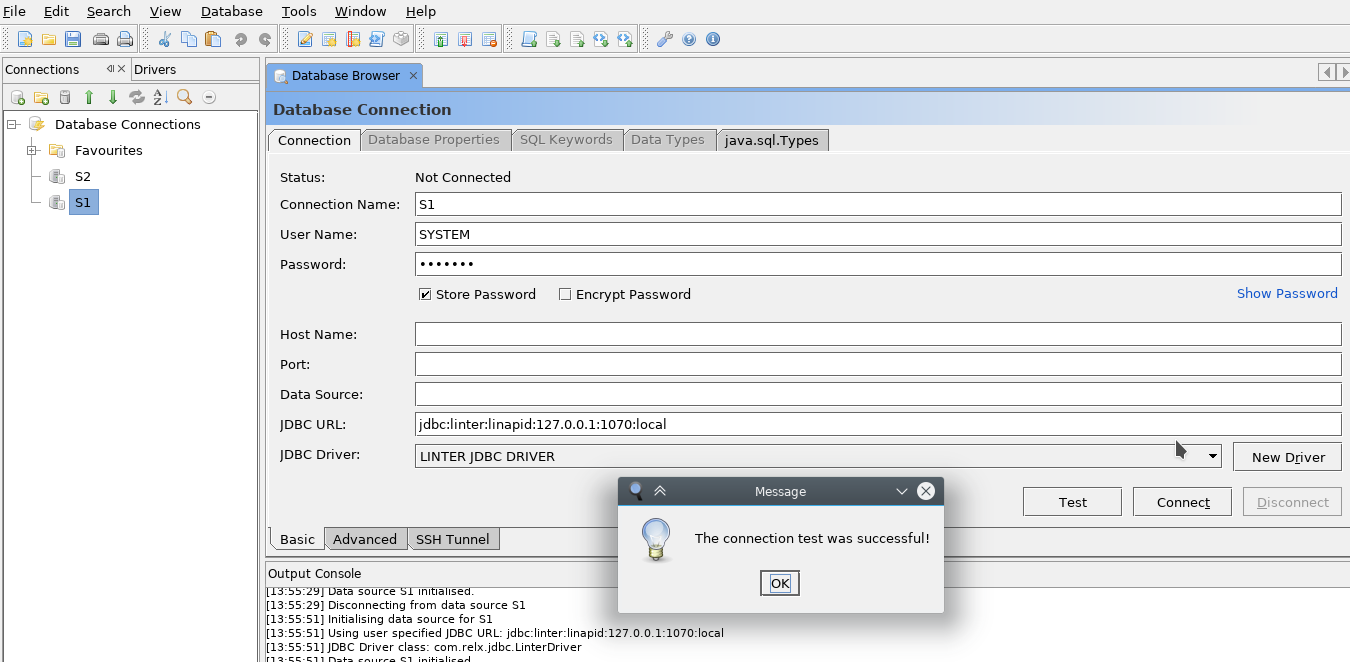The width and height of the screenshot is (1350, 662).
Task: Uncheck the Store Password checkbox
Action: coord(425,295)
